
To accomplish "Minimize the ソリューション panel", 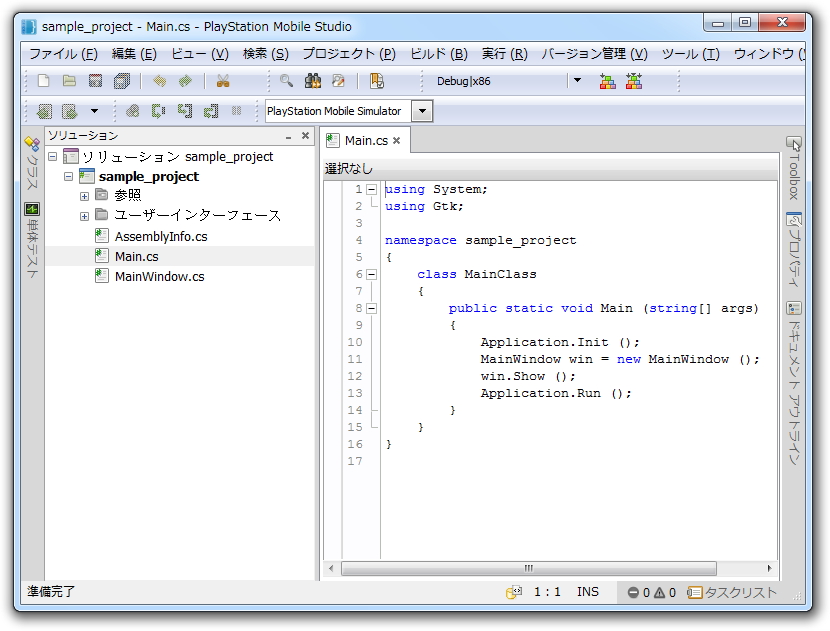I will [288, 137].
